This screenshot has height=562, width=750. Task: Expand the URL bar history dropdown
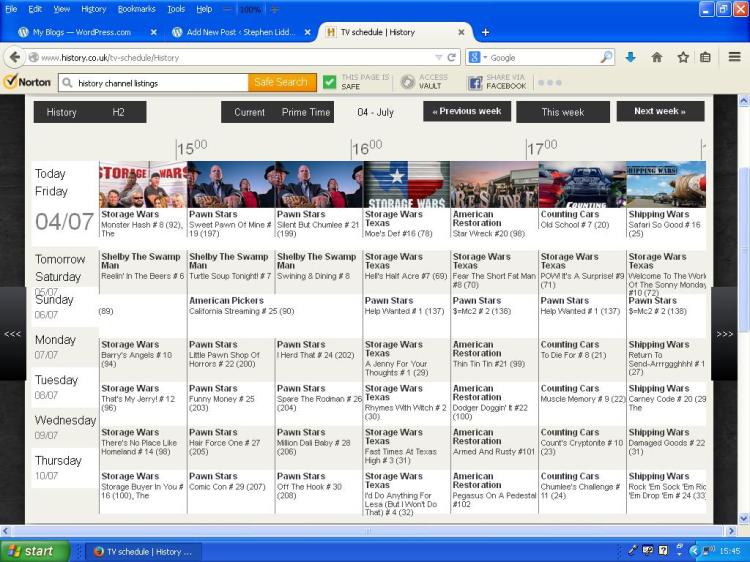(439, 58)
